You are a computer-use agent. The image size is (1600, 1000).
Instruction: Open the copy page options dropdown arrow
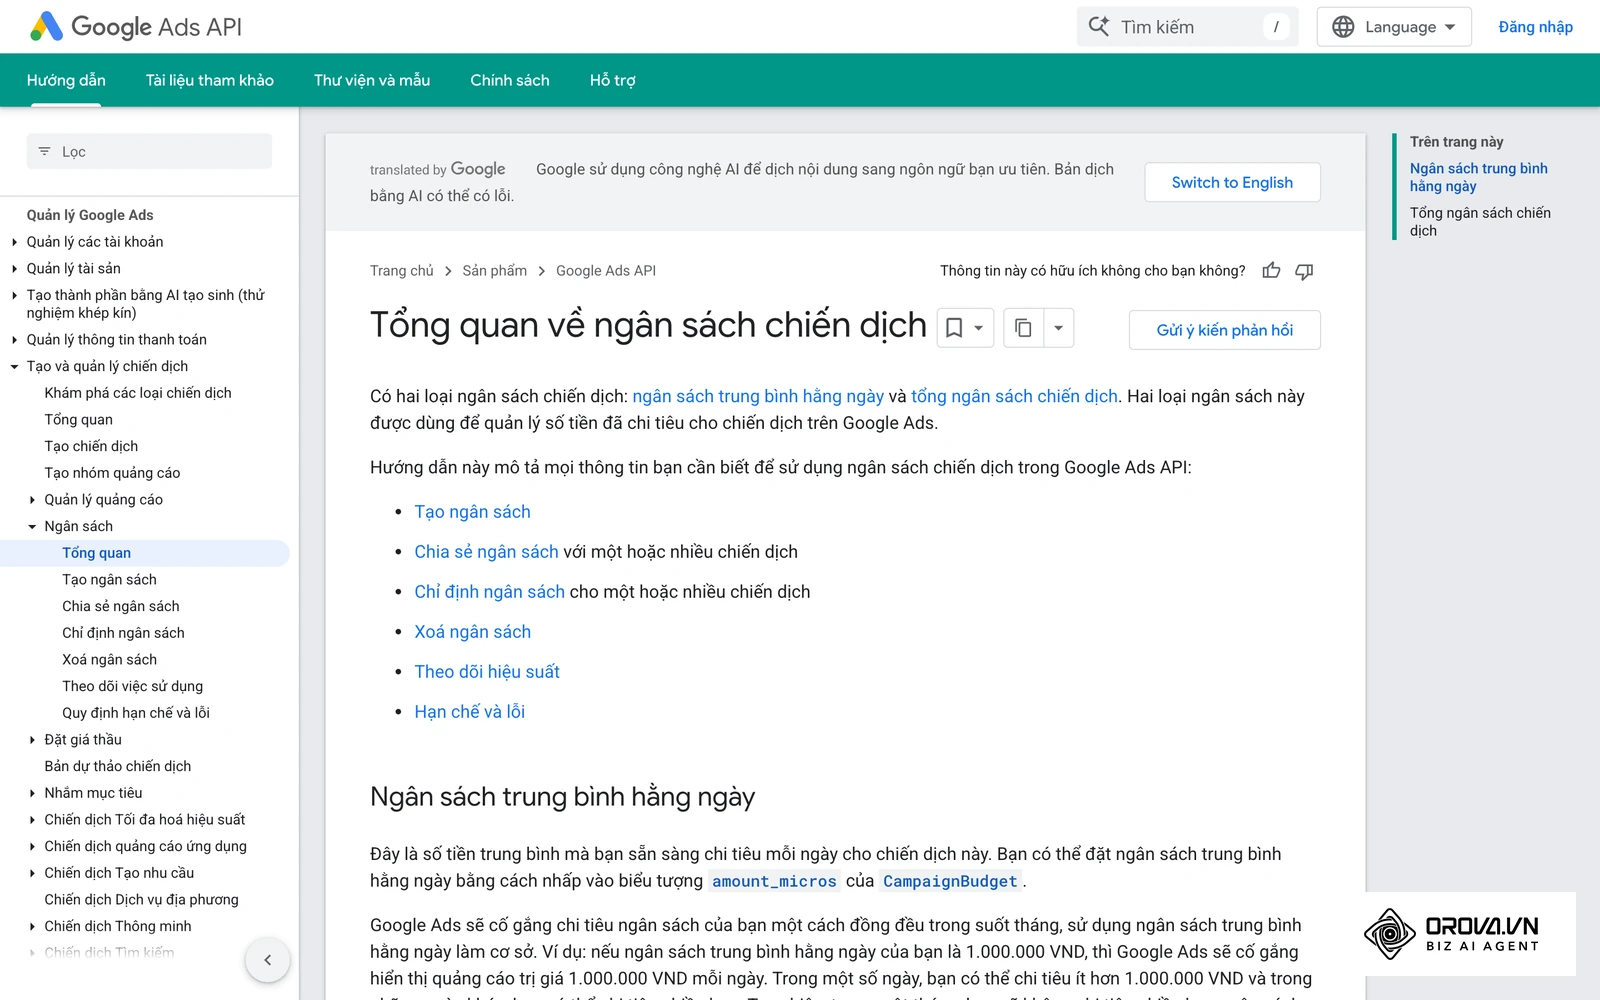(1058, 328)
